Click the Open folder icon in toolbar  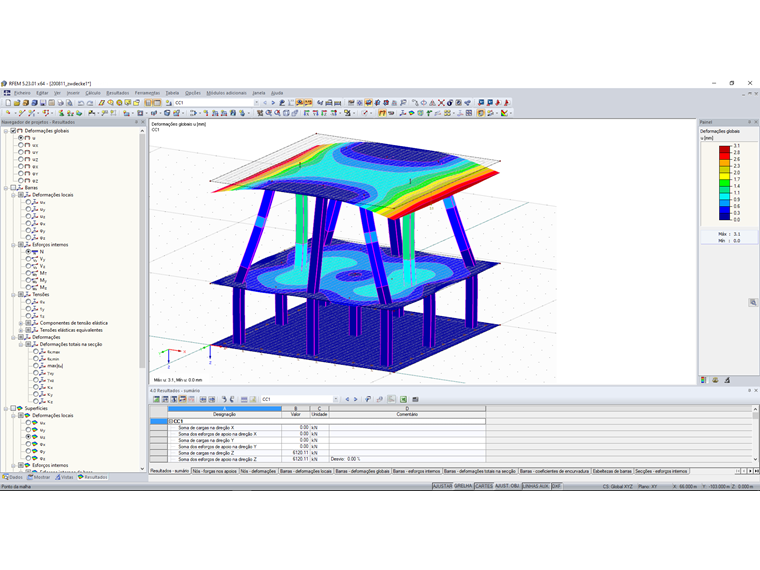coord(16,103)
